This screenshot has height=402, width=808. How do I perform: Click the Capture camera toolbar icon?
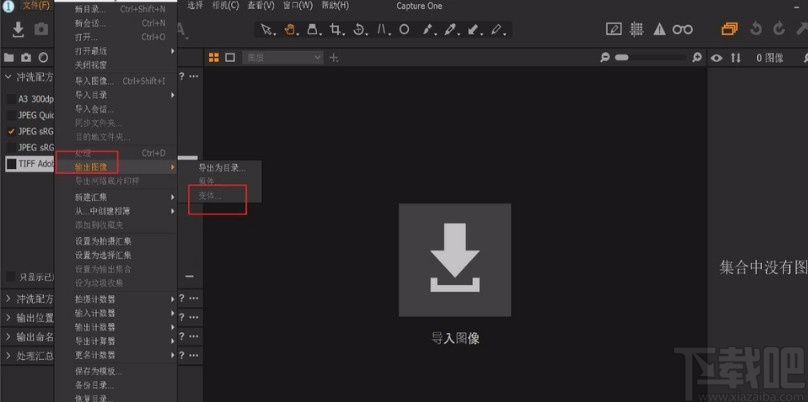(x=41, y=29)
